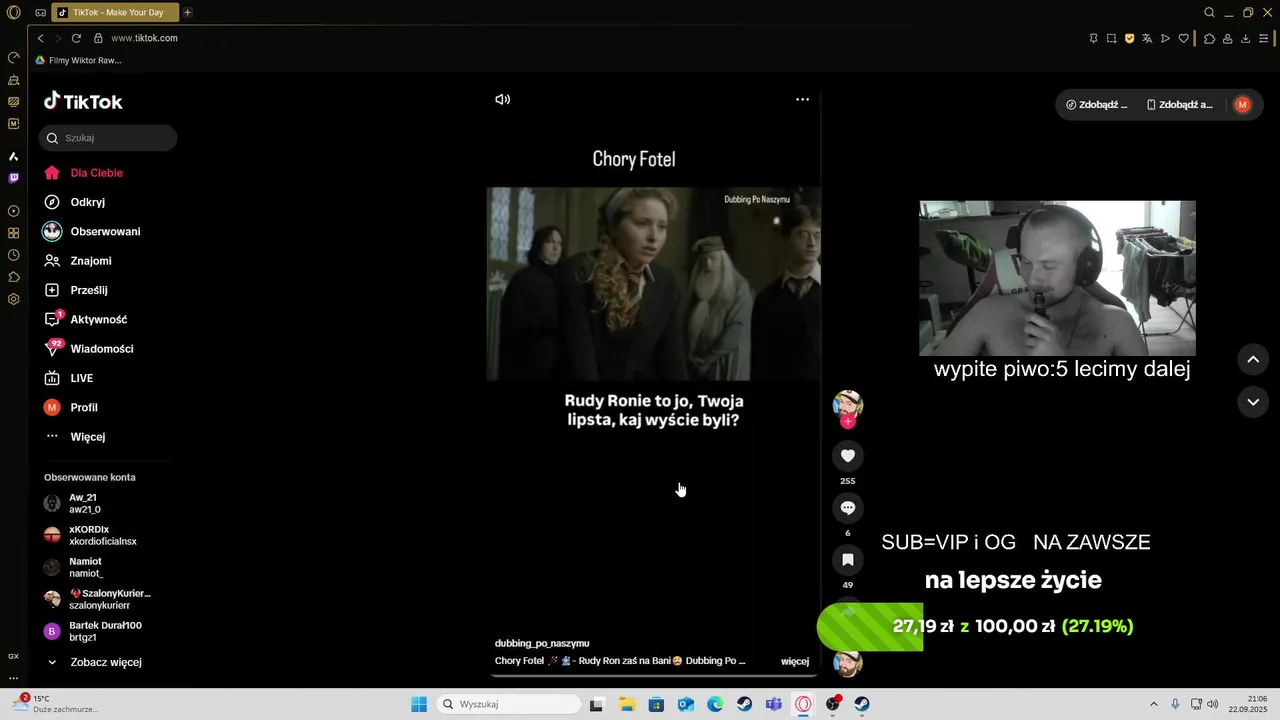Open LIVE section
This screenshot has width=1280, height=720.
point(69,378)
